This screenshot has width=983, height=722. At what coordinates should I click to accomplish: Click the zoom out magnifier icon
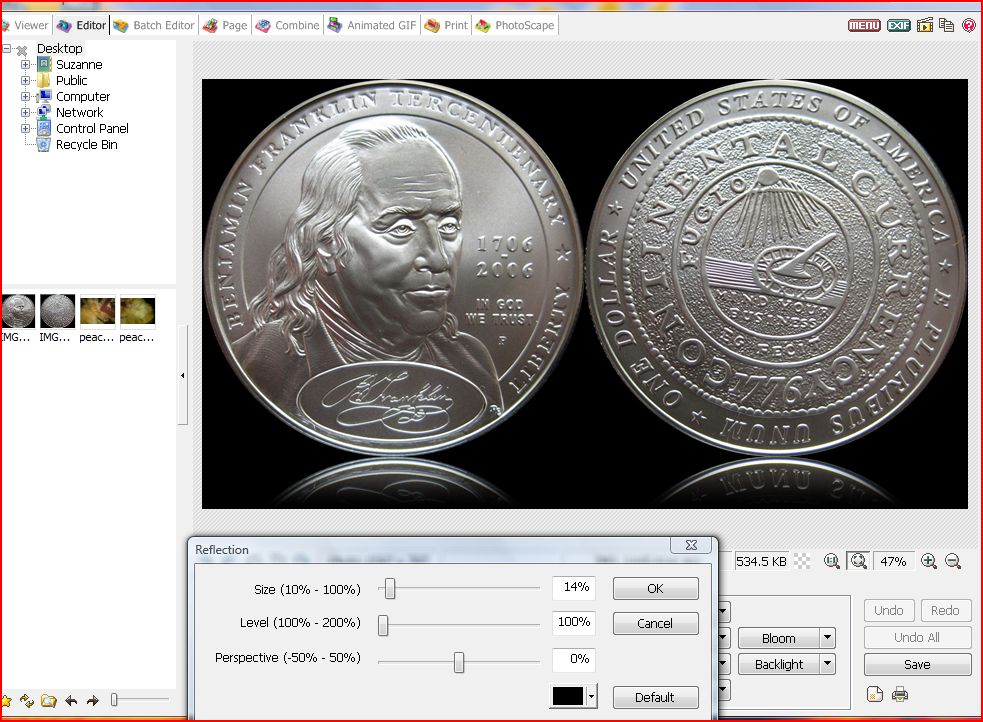coord(953,562)
